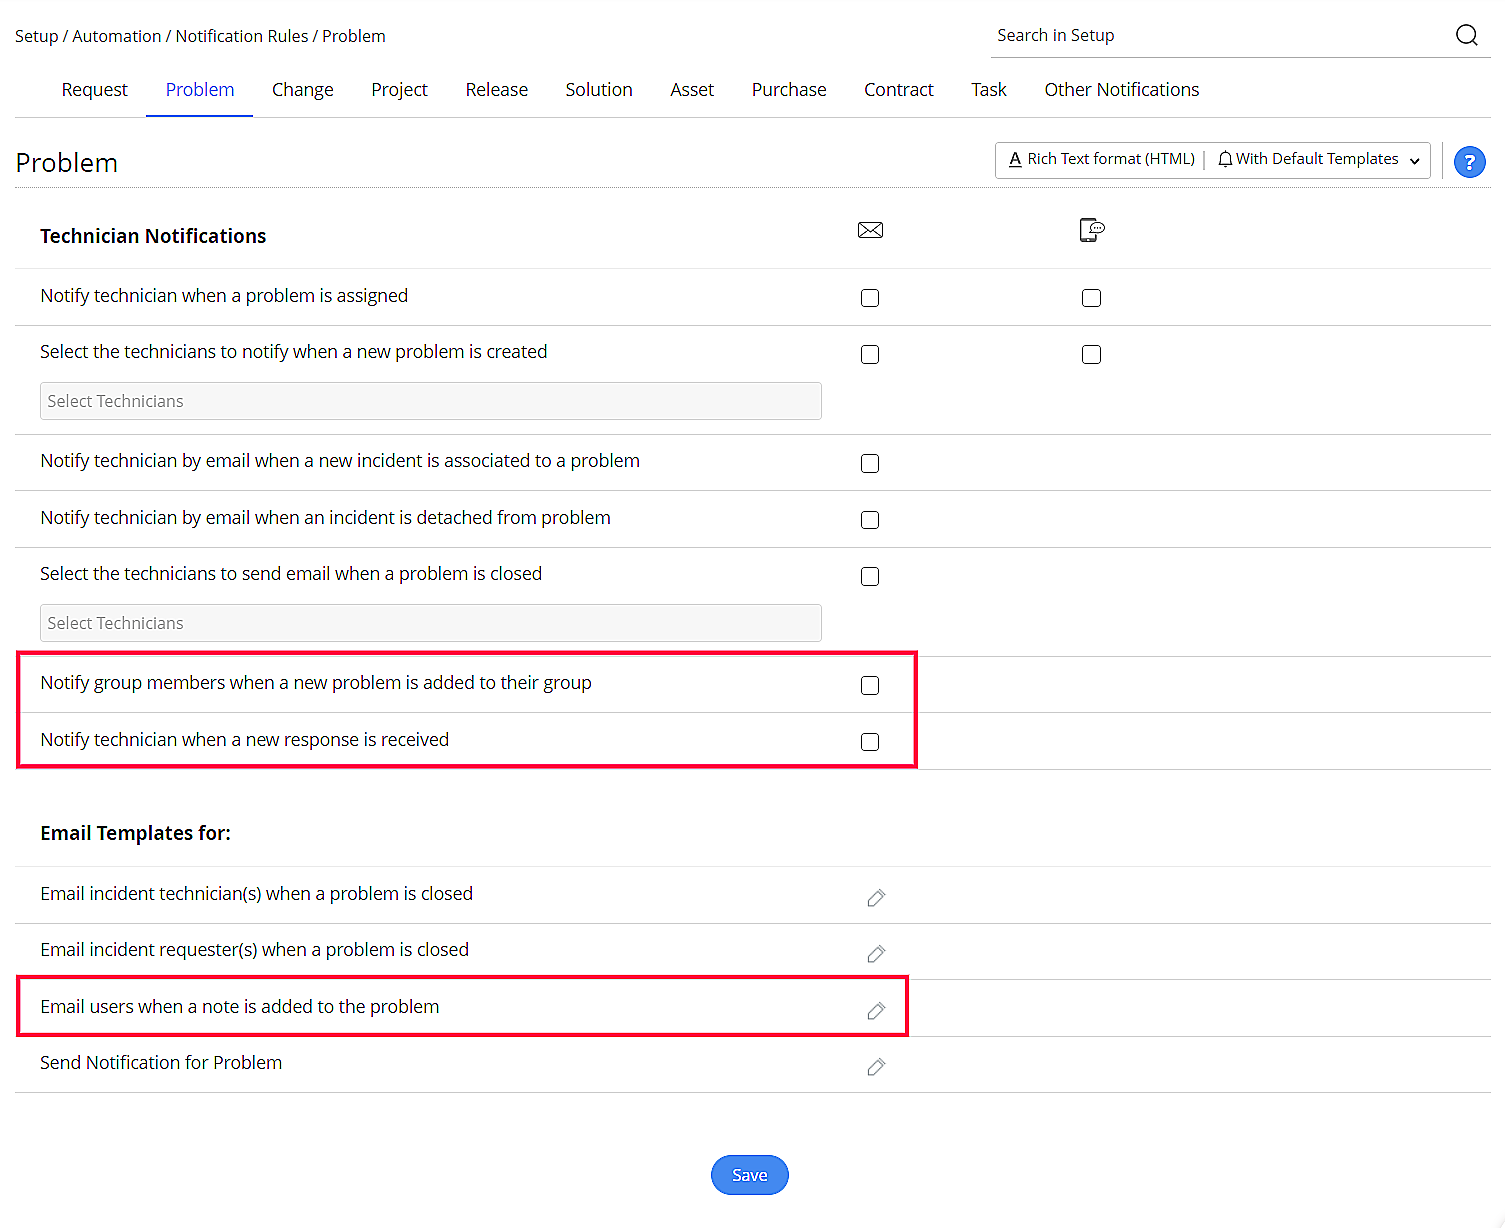The height and width of the screenshot is (1228, 1505).
Task: Open Select Technicians for new problem created
Action: tap(430, 401)
